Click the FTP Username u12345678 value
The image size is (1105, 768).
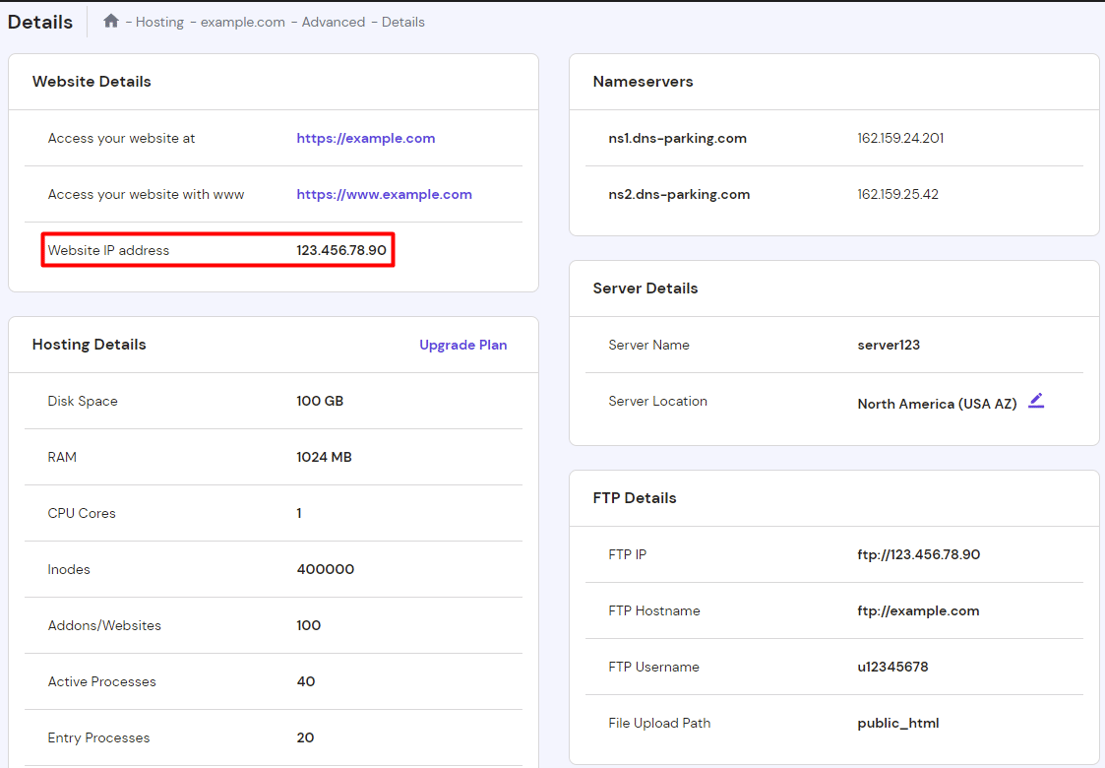tap(895, 666)
